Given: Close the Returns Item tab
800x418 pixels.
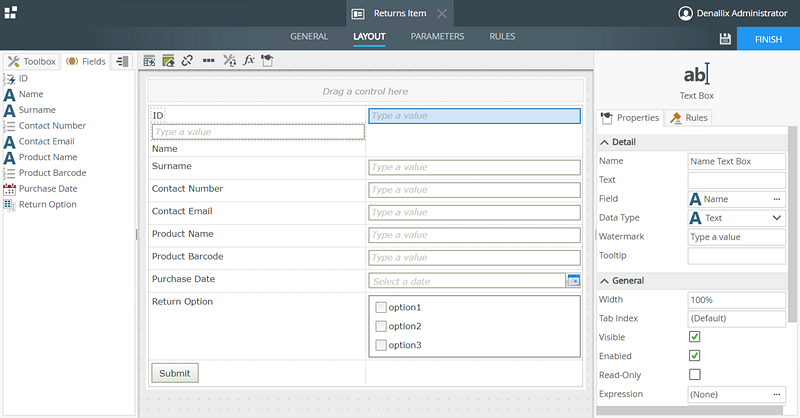Looking at the screenshot, I should coord(443,13).
